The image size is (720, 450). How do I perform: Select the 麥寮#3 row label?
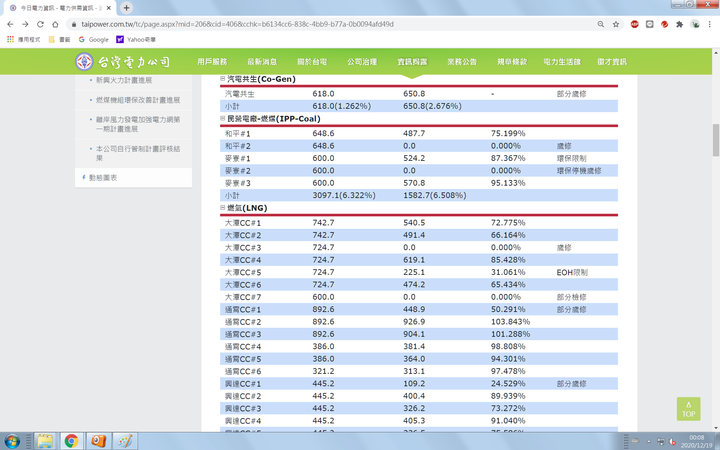click(237, 183)
